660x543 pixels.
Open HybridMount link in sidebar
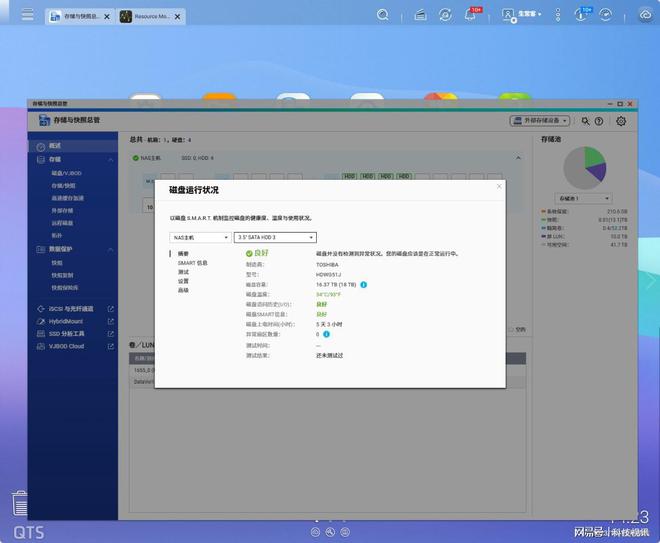point(67,321)
